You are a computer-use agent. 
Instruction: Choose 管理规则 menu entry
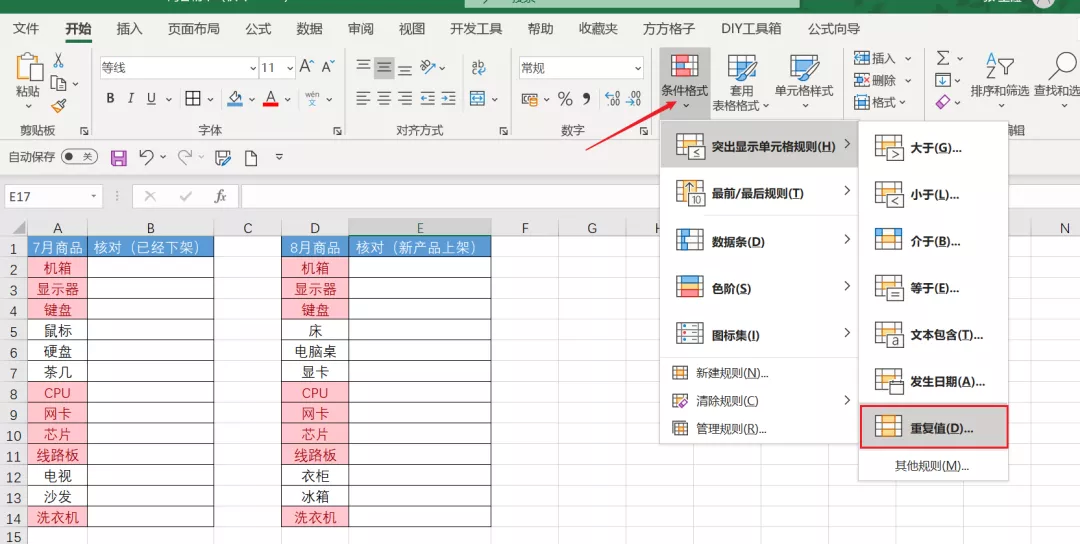759,428
